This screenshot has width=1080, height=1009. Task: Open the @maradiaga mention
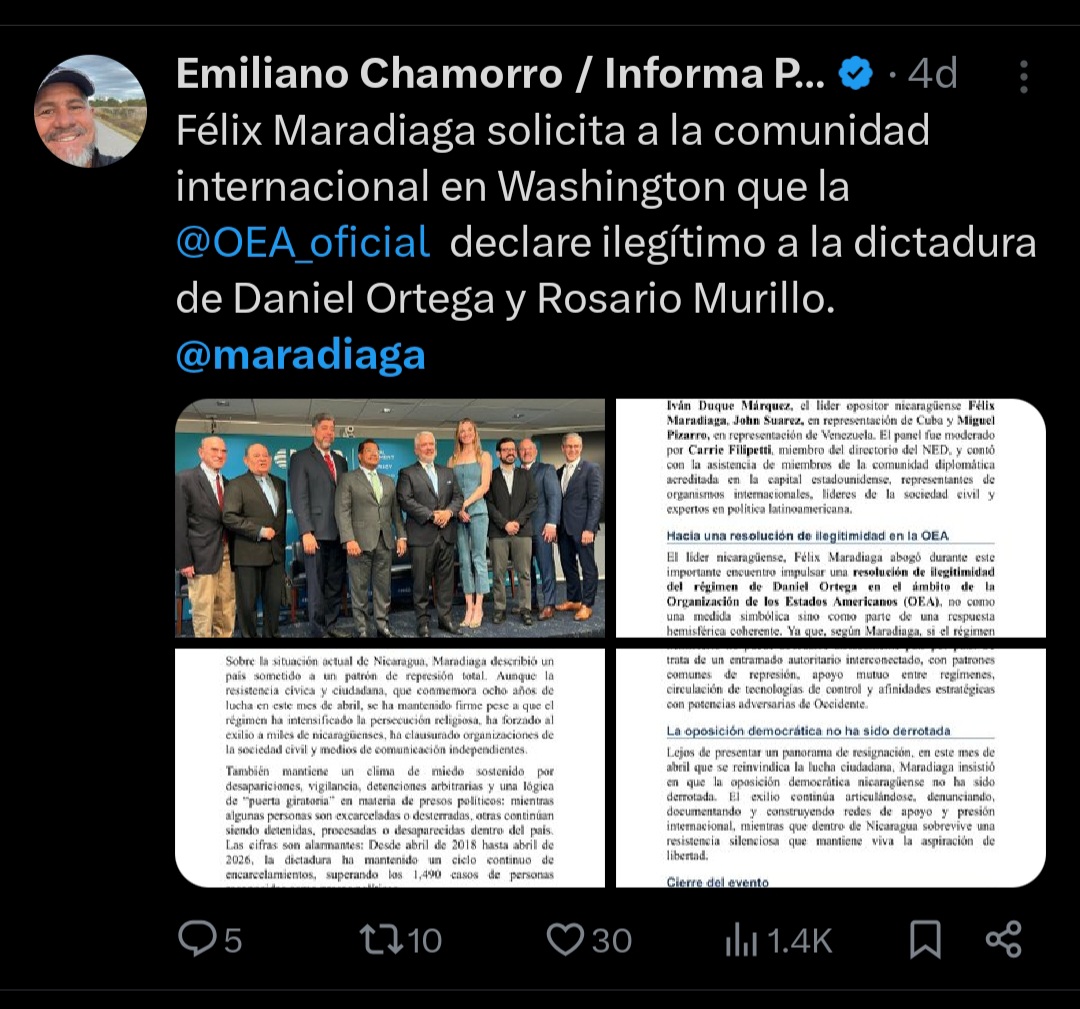click(x=300, y=355)
